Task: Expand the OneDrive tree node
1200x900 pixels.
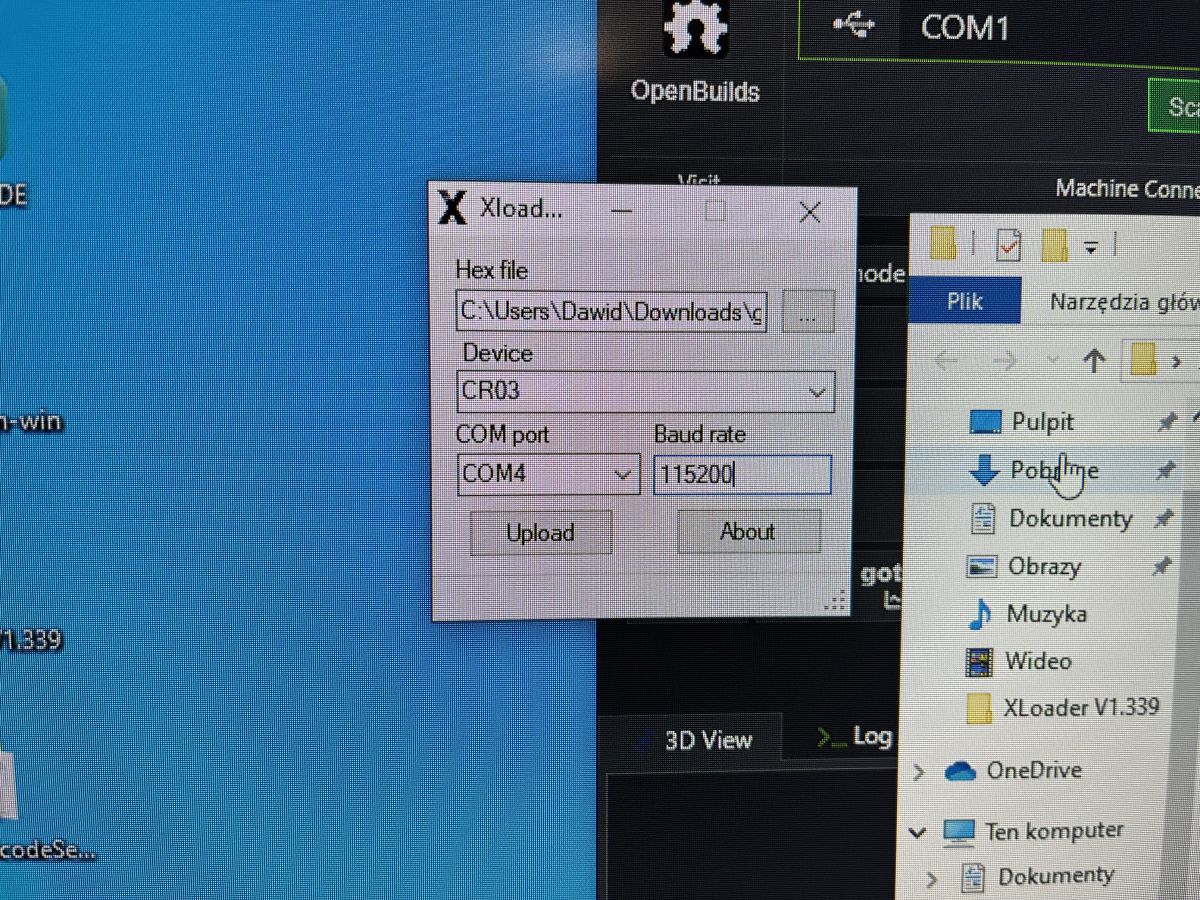Action: click(x=918, y=772)
